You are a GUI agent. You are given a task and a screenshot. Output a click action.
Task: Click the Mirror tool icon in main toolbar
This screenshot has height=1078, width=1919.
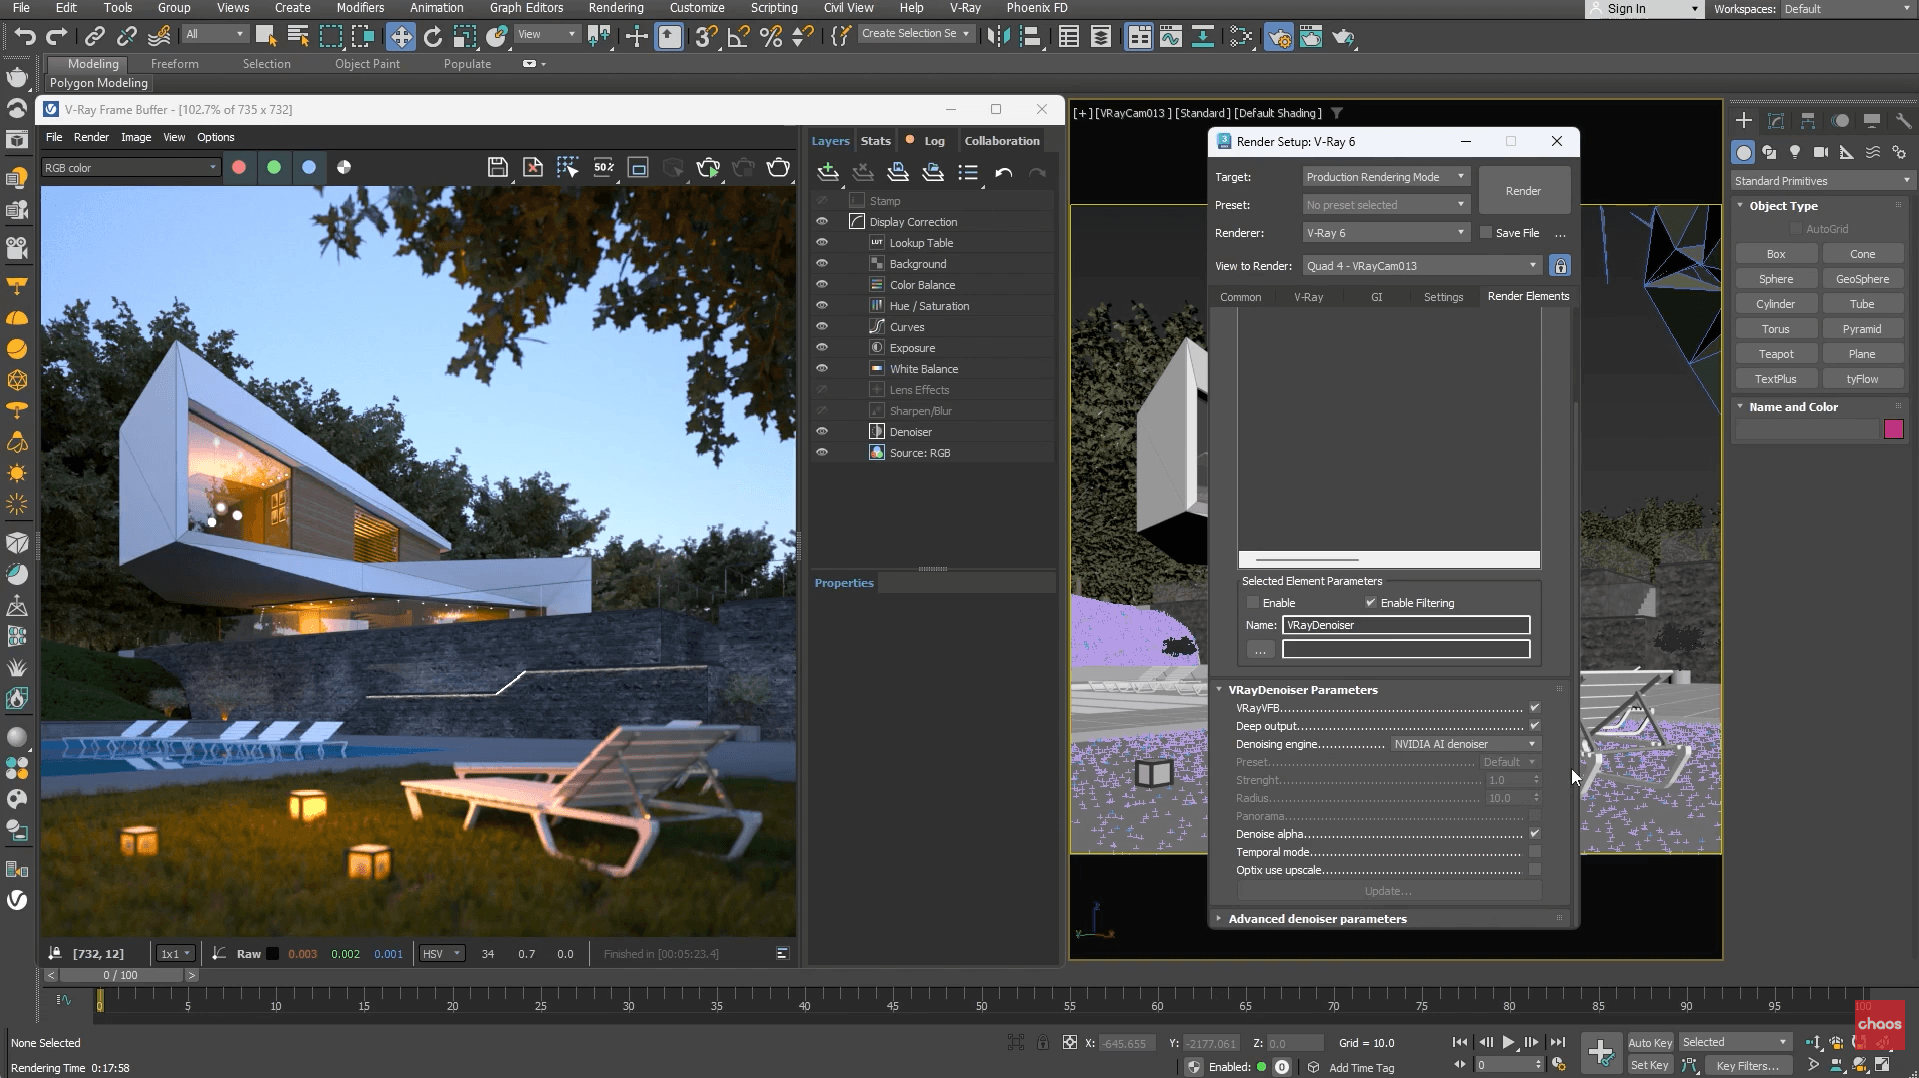click(x=997, y=37)
